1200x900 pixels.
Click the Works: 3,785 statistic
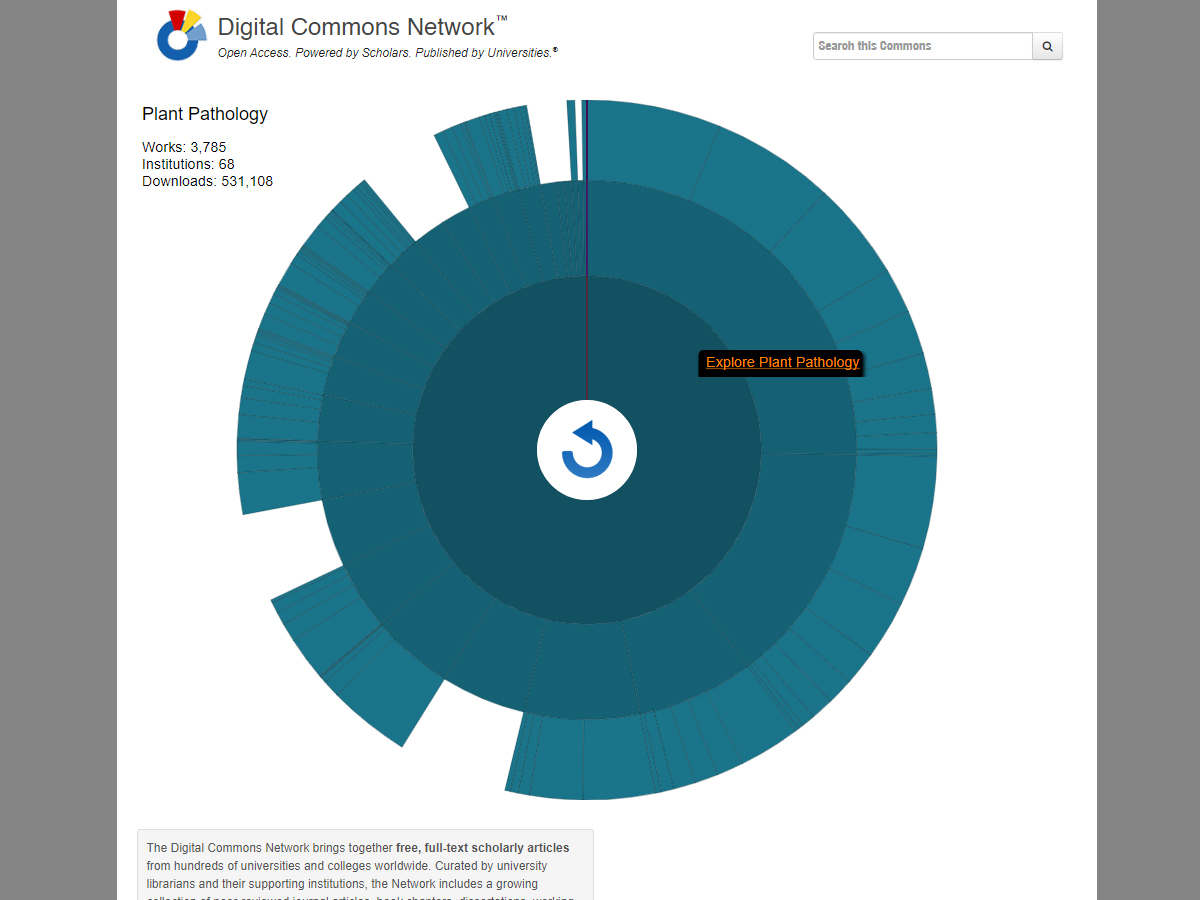tap(184, 147)
